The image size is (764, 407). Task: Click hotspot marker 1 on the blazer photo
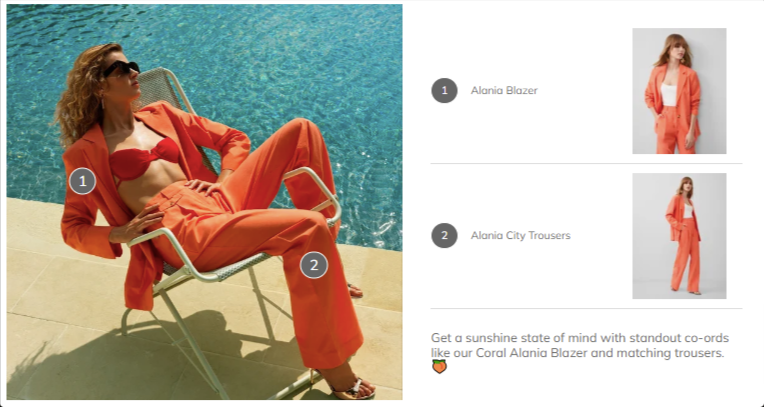tap(82, 181)
